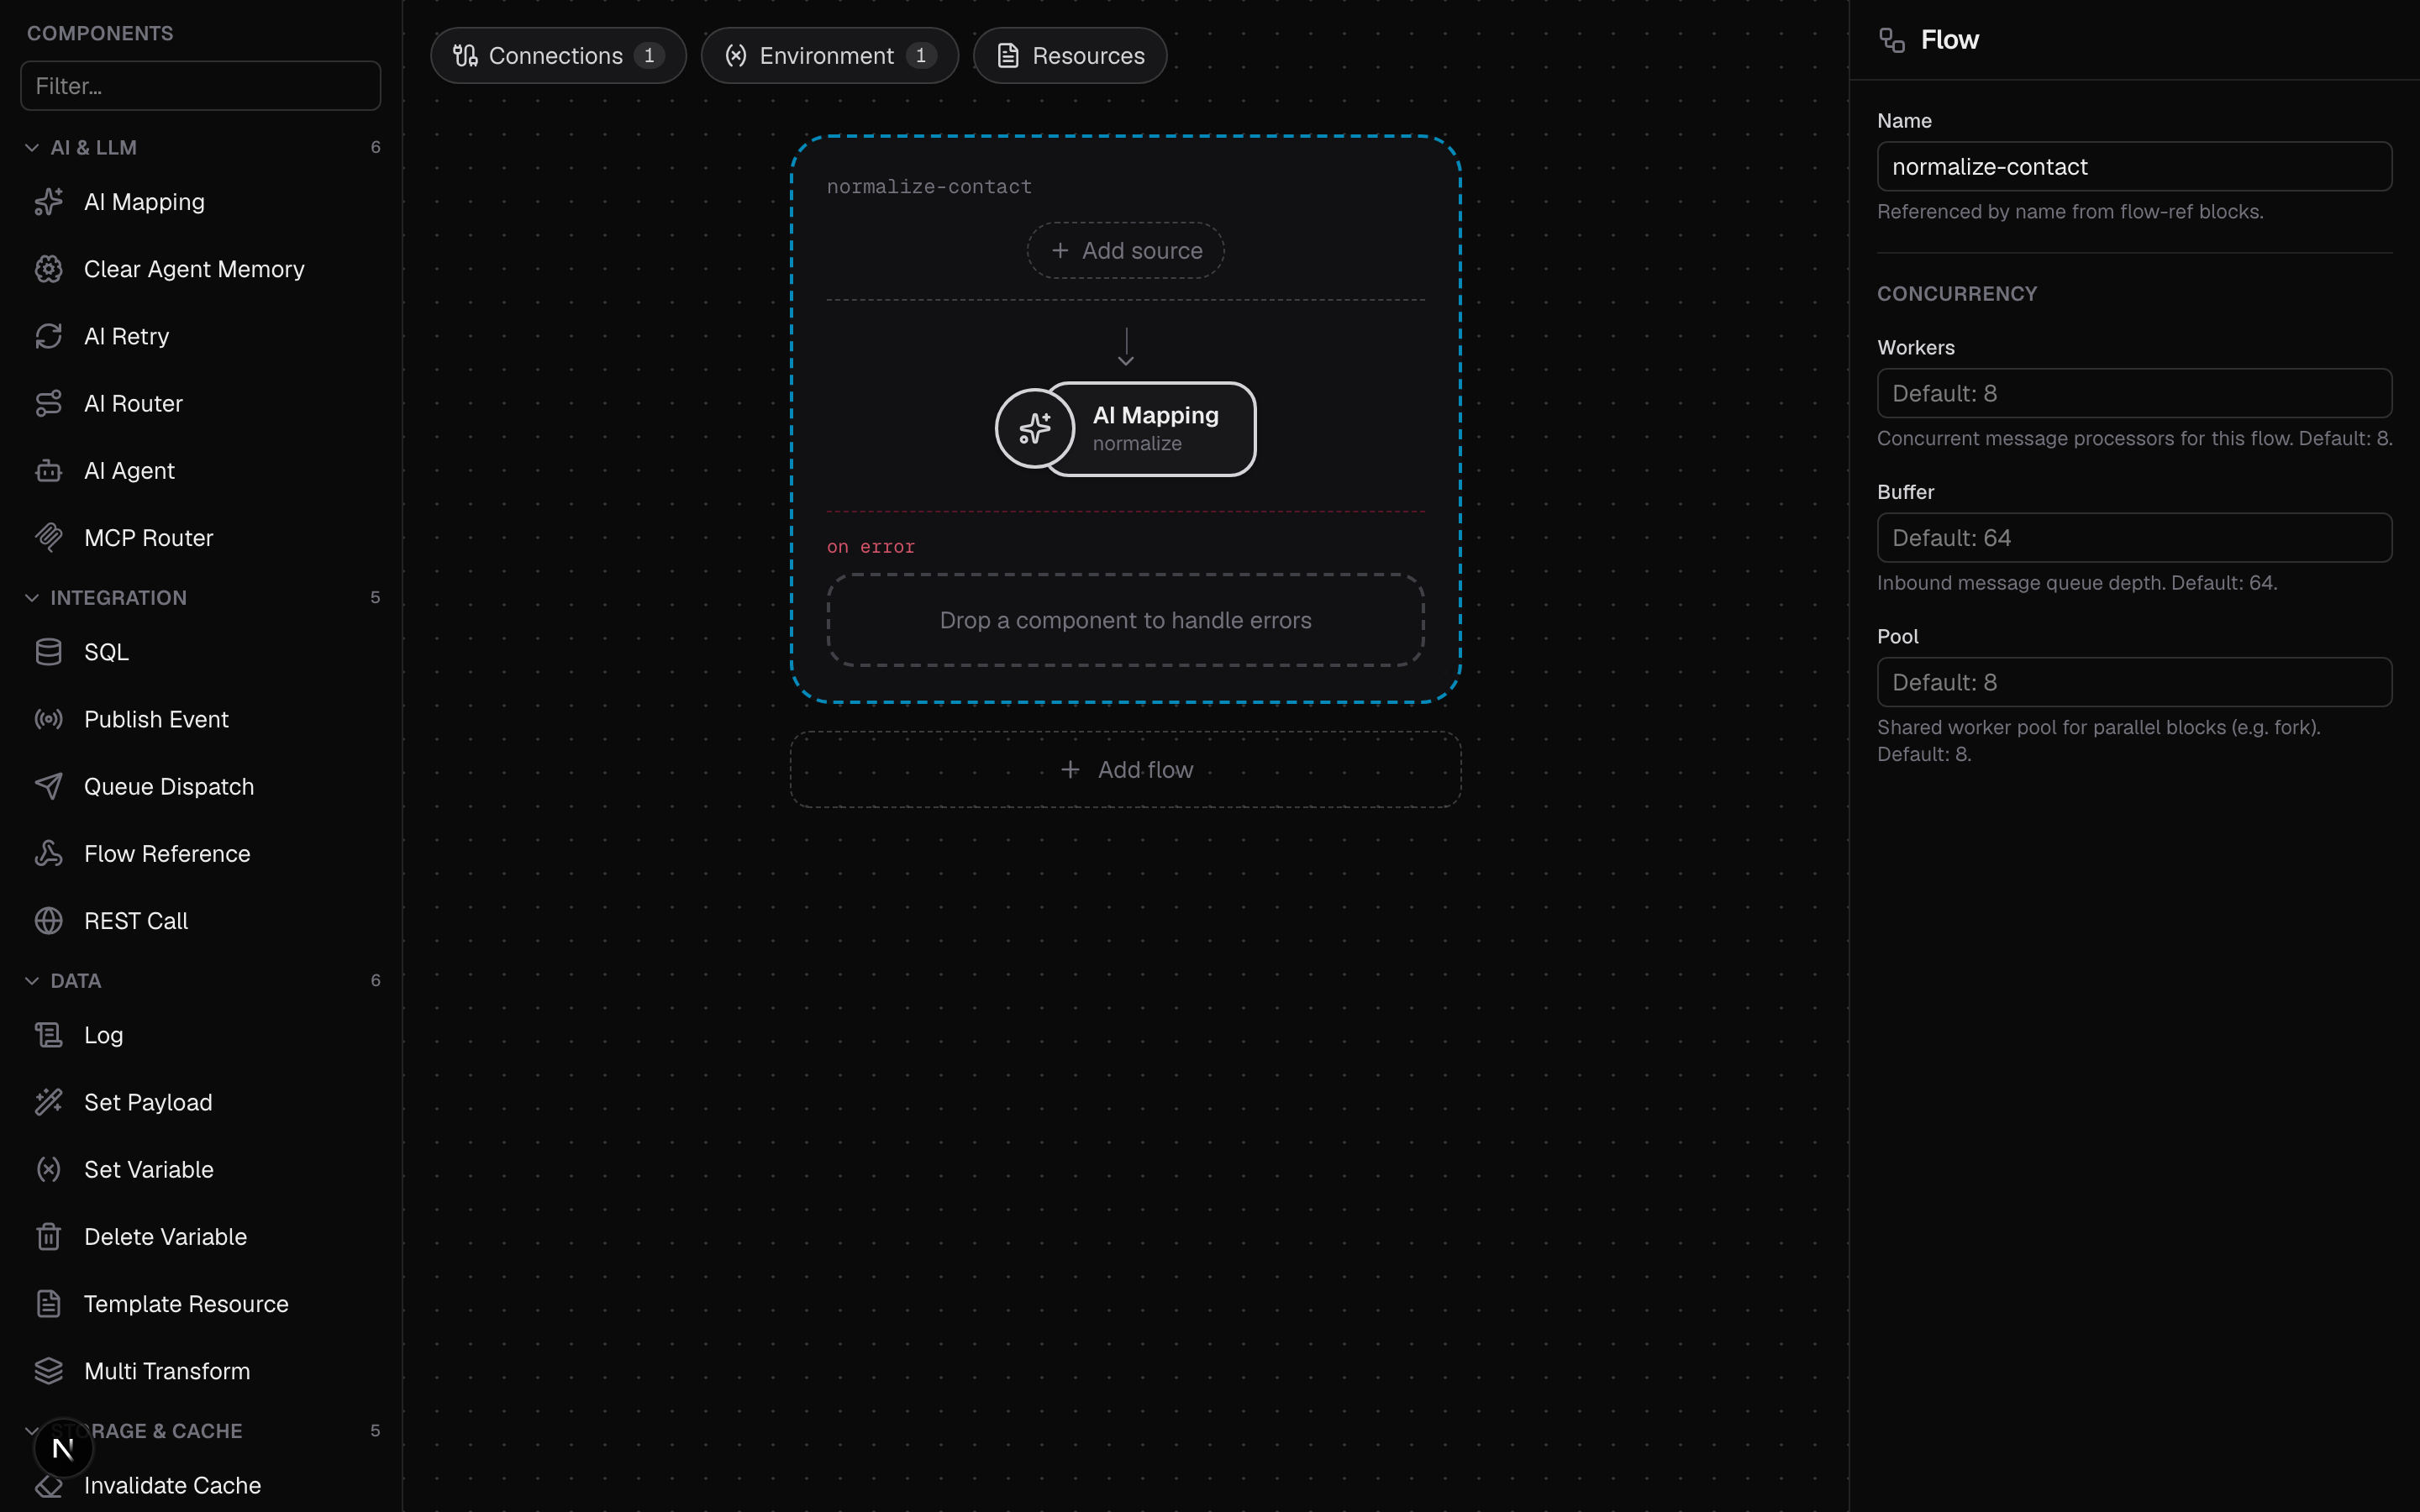Screen dimensions: 2420x1512
Task: Select the Invalidate Cache component label
Action: pyautogui.click(x=172, y=1485)
